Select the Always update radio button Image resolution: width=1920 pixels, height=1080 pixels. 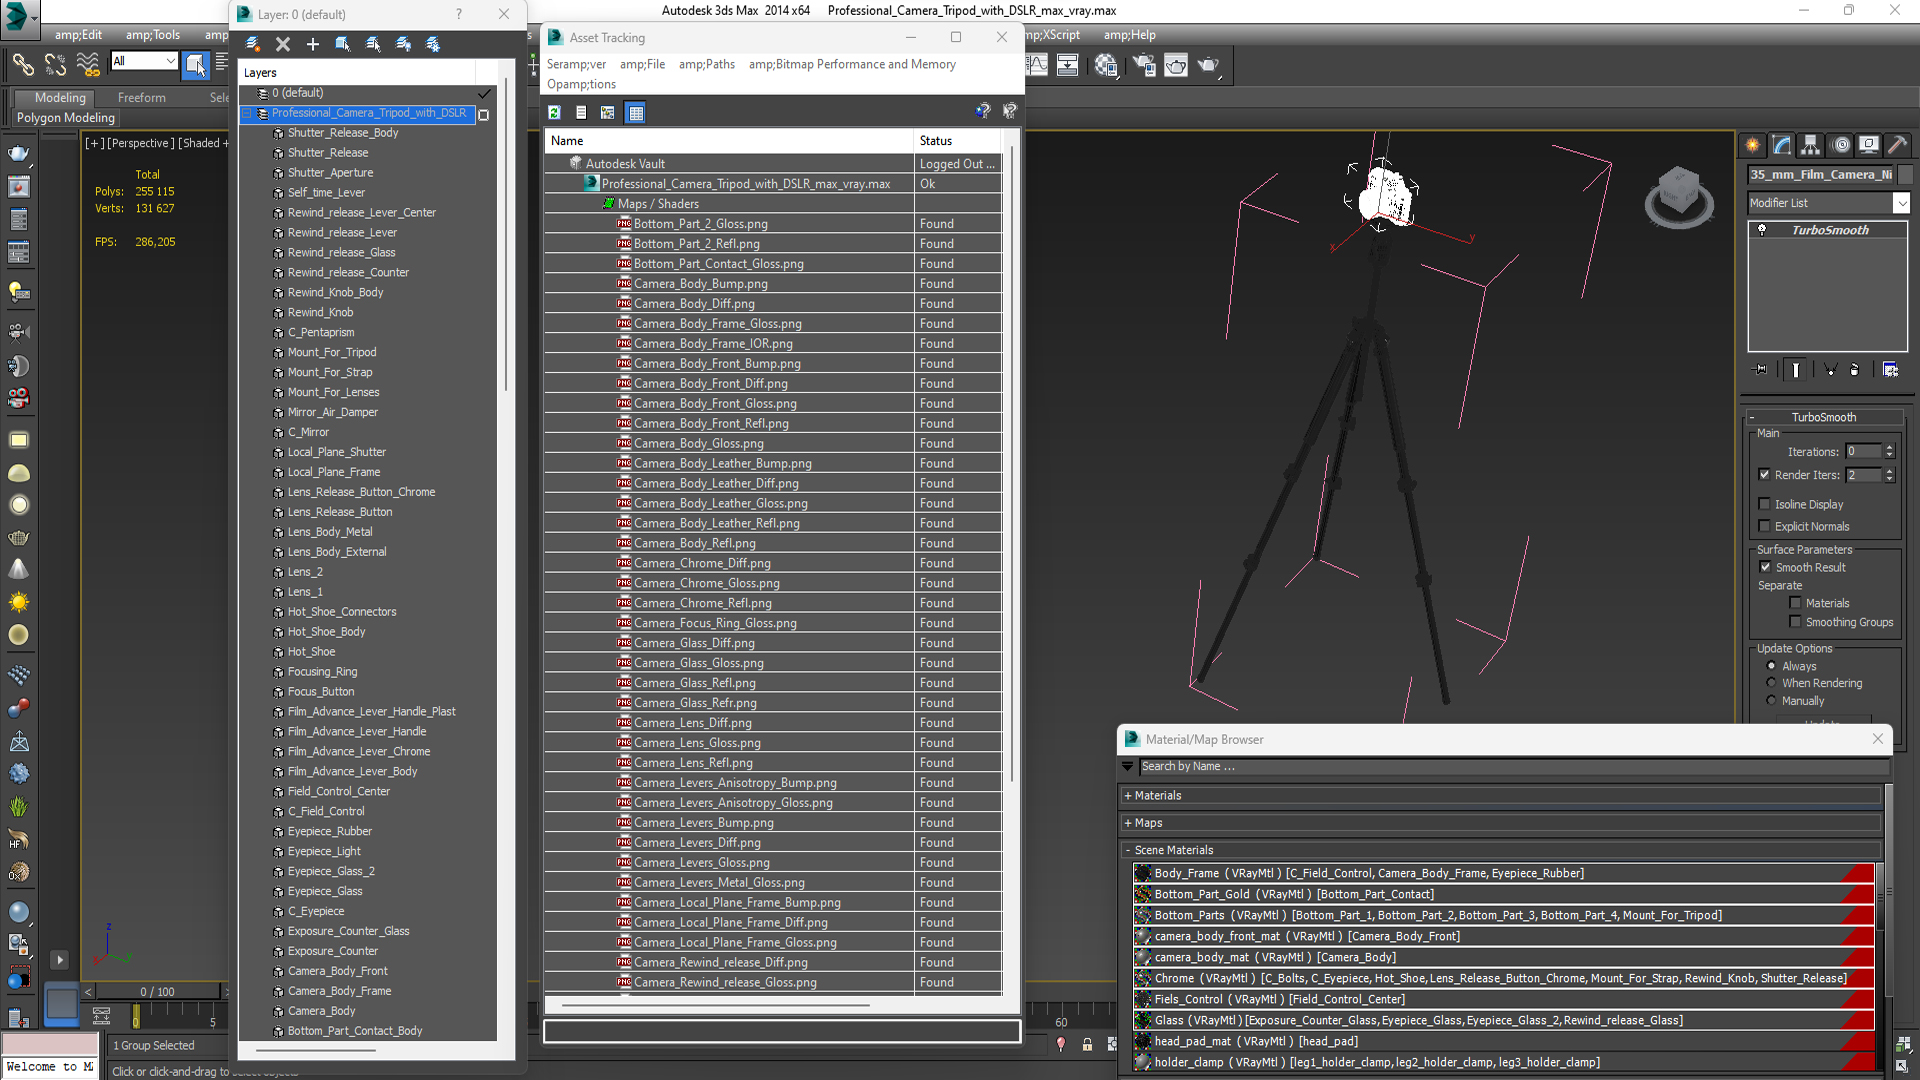(1771, 666)
